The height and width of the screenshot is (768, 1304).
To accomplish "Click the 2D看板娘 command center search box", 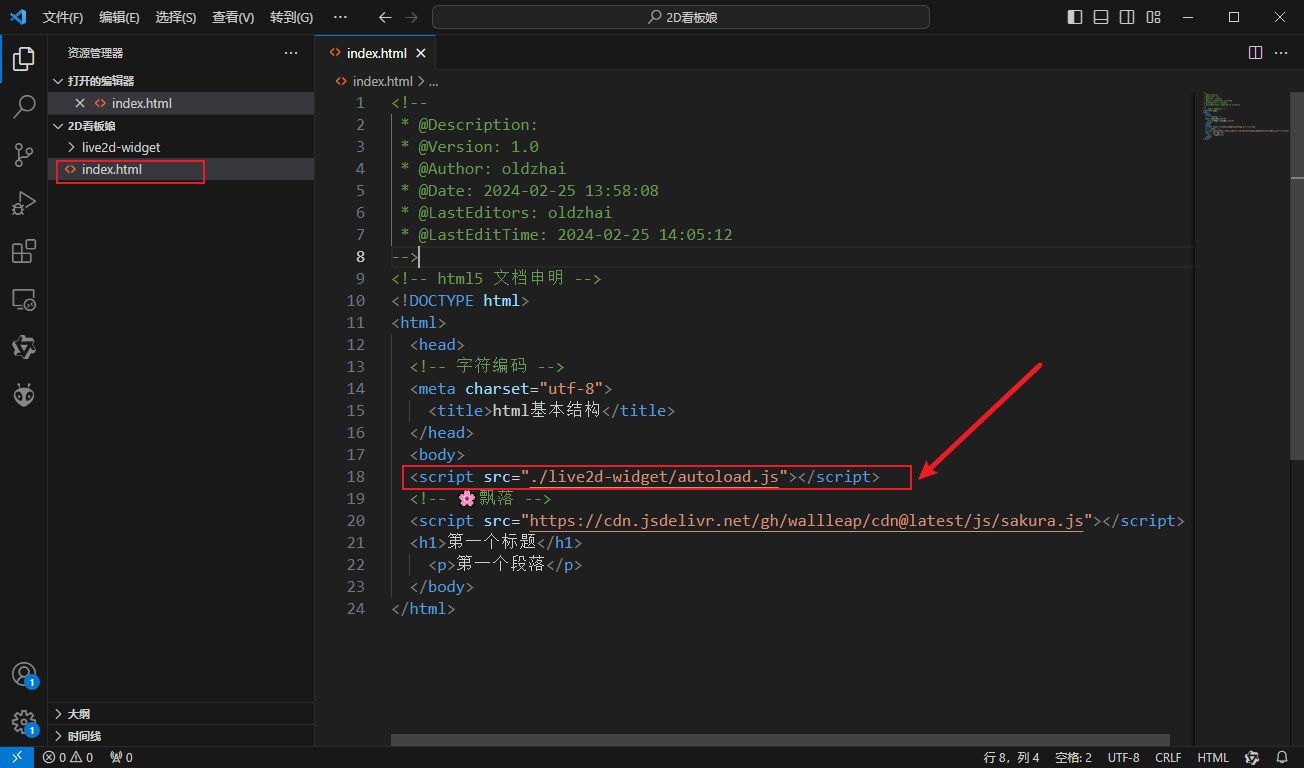I will click(x=681, y=17).
